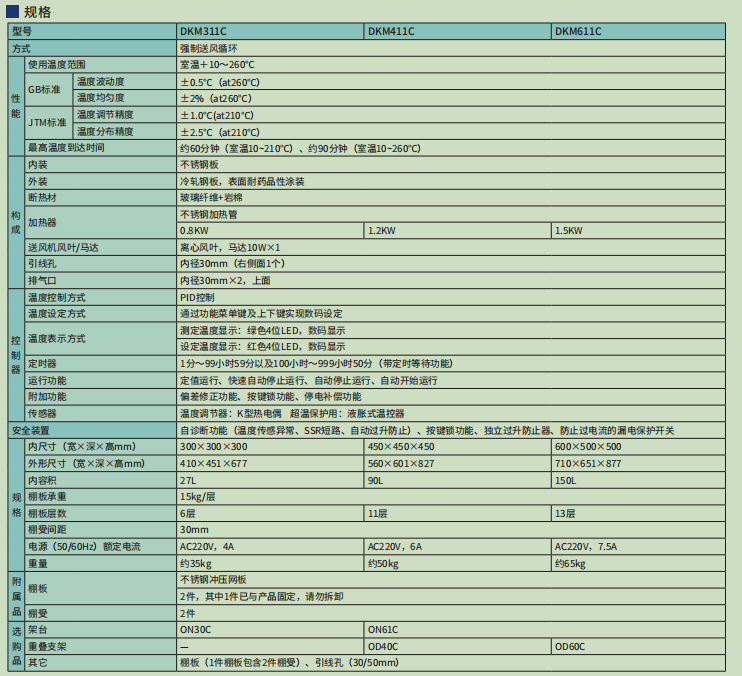Select the AC220V, 7.5A power cell
The image size is (742, 676).
tap(638, 547)
